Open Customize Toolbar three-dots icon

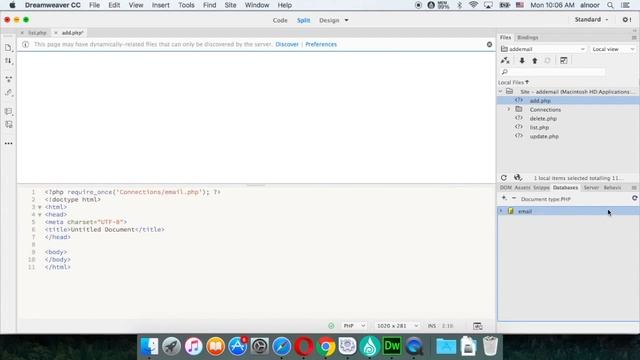tap(9, 143)
